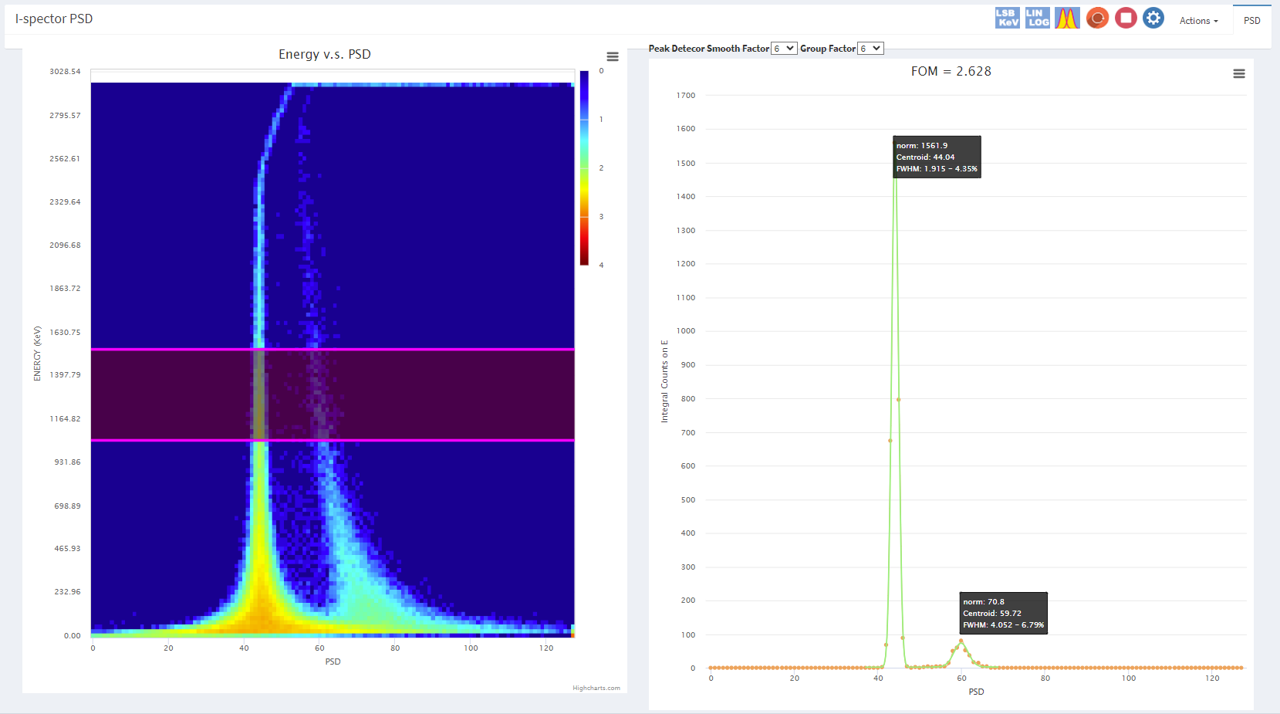This screenshot has width=1280, height=714.
Task: Open Group Factor dropdown
Action: pos(871,48)
